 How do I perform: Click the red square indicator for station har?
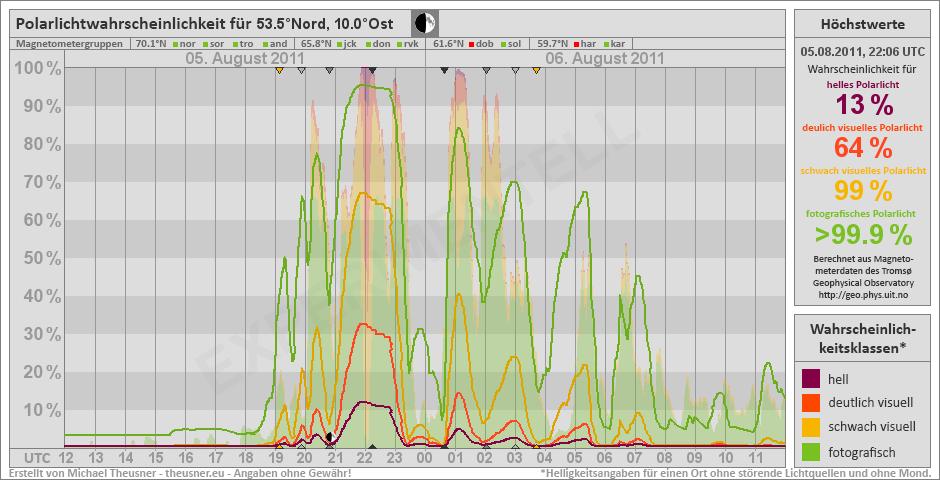[576, 44]
